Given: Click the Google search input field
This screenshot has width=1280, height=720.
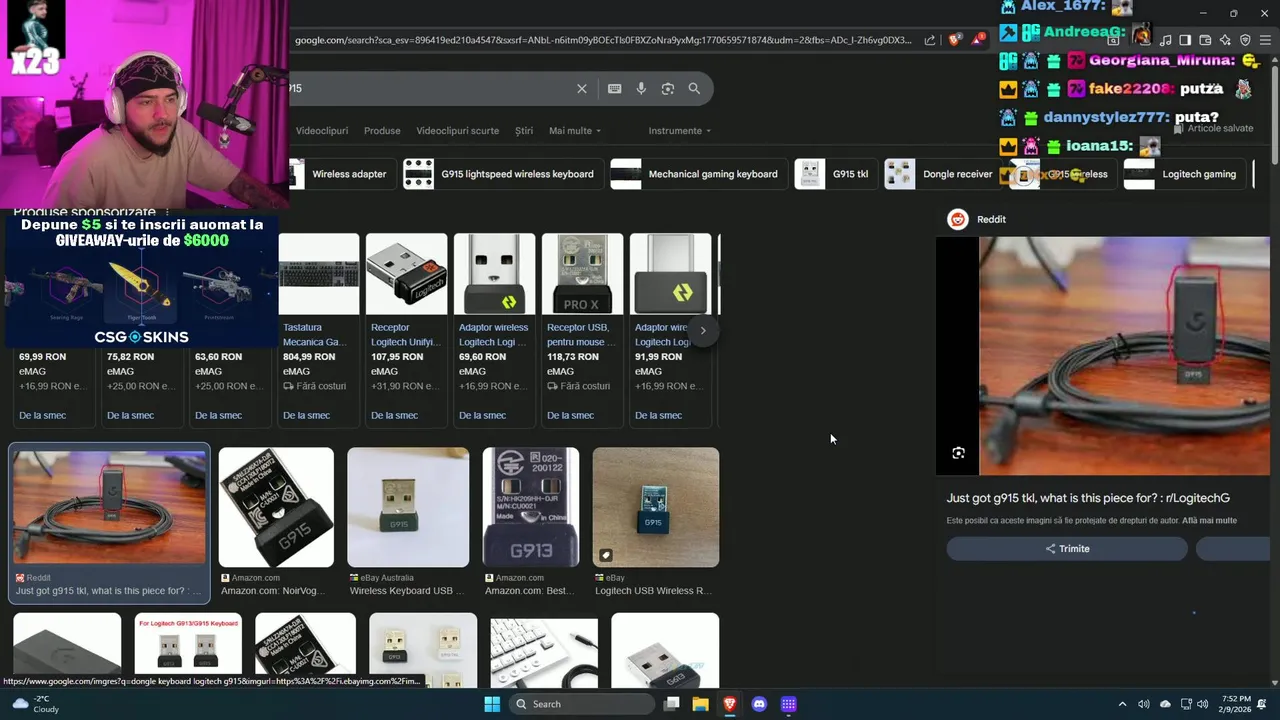Looking at the screenshot, I should 430,88.
